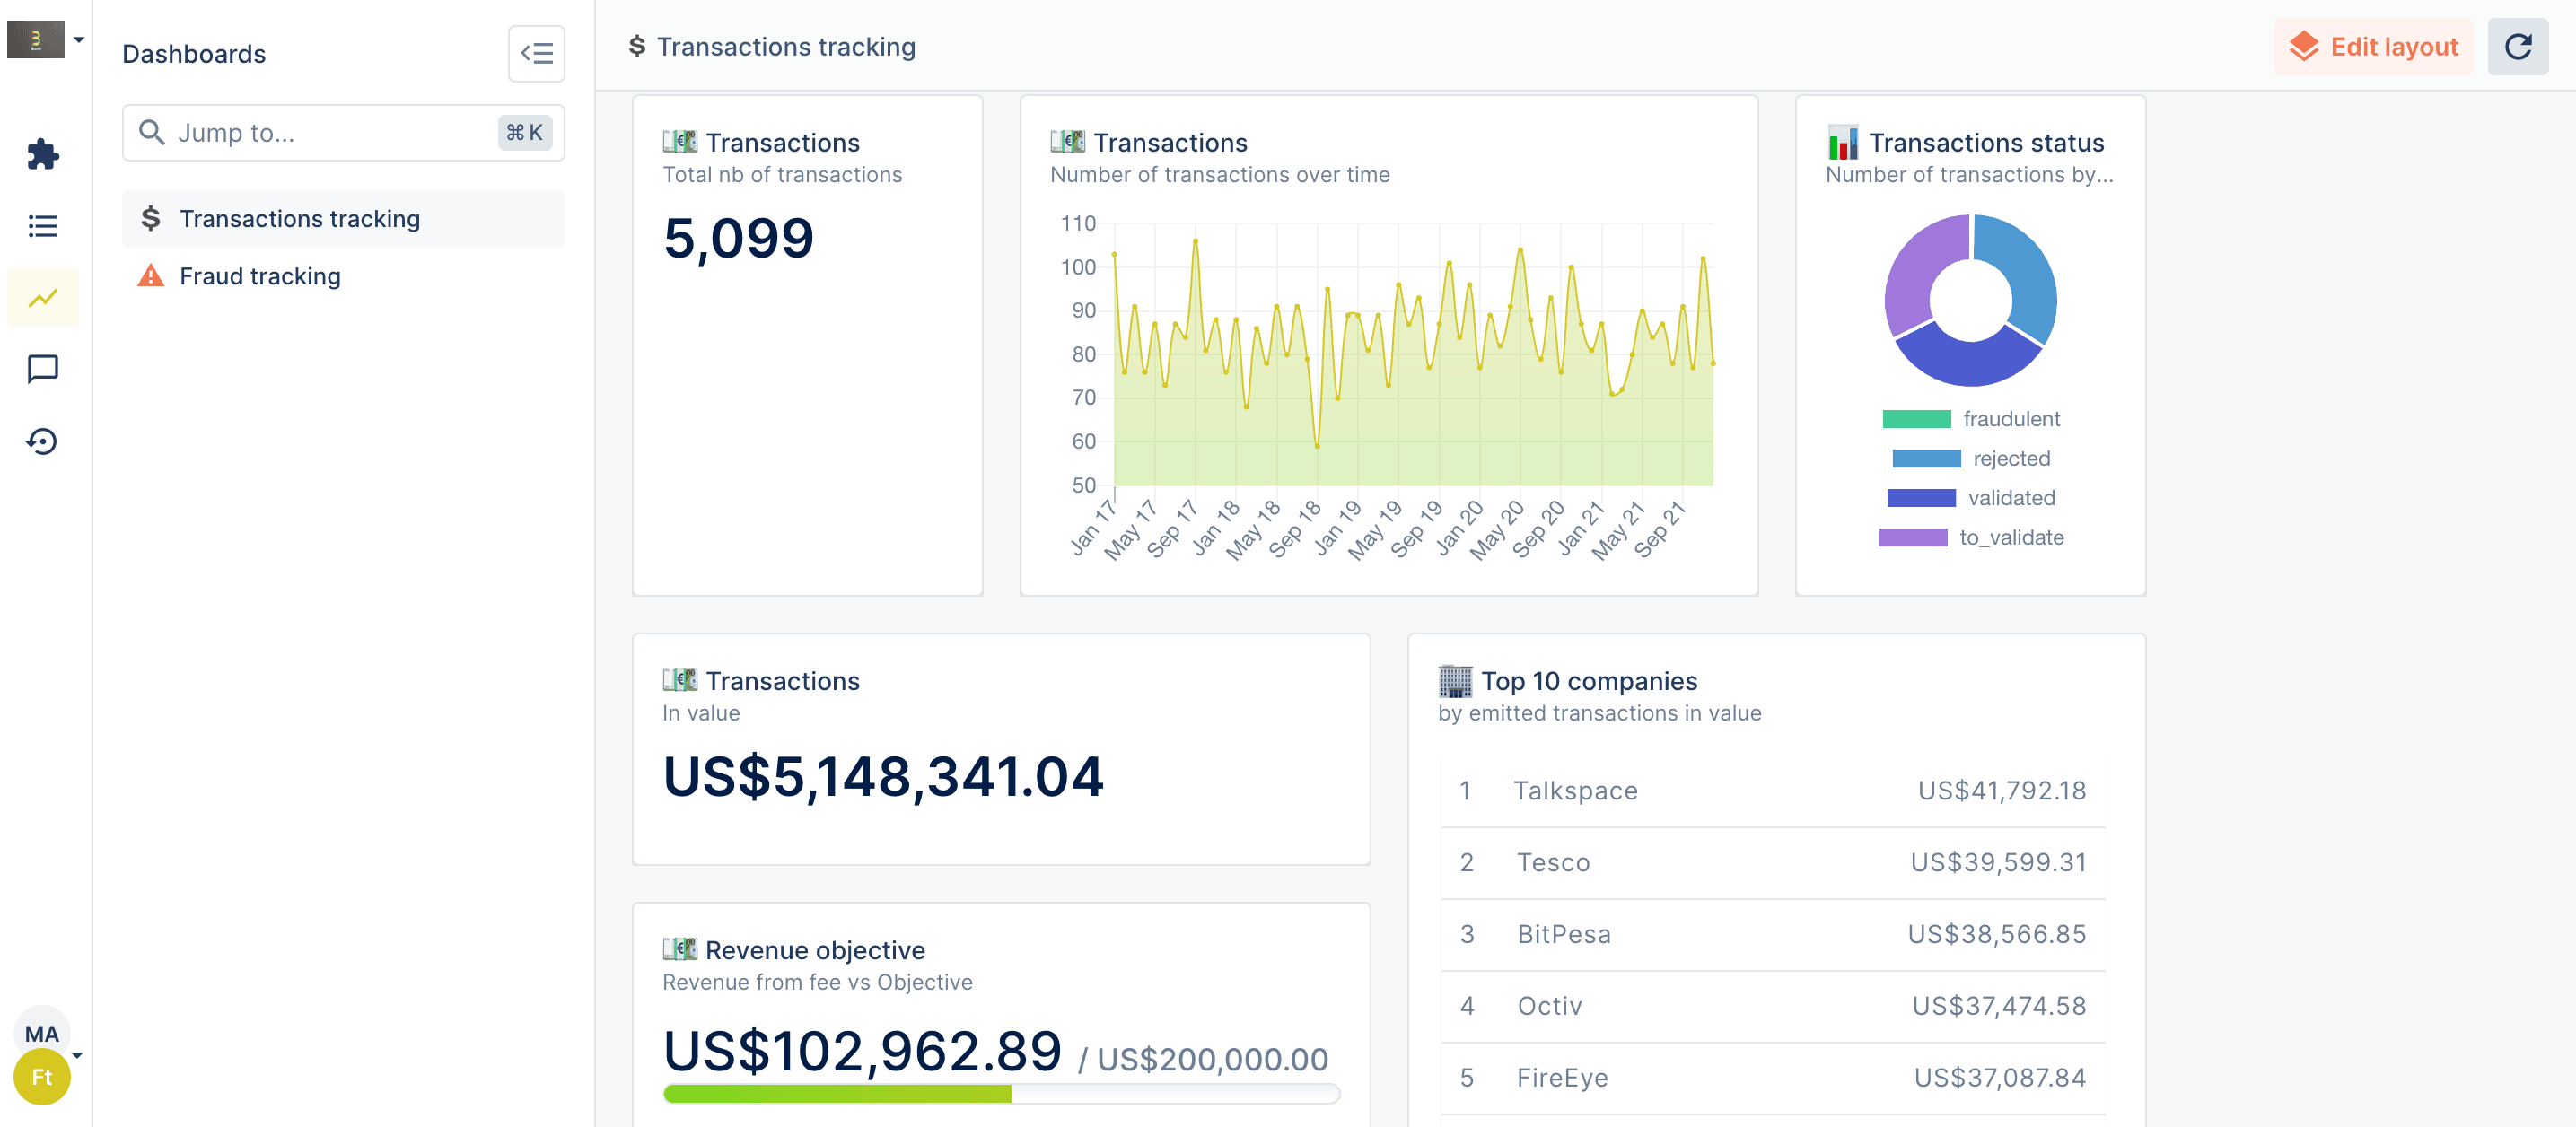Expand the project switcher dropdown arrow
The height and width of the screenshot is (1127, 2576).
79,40
